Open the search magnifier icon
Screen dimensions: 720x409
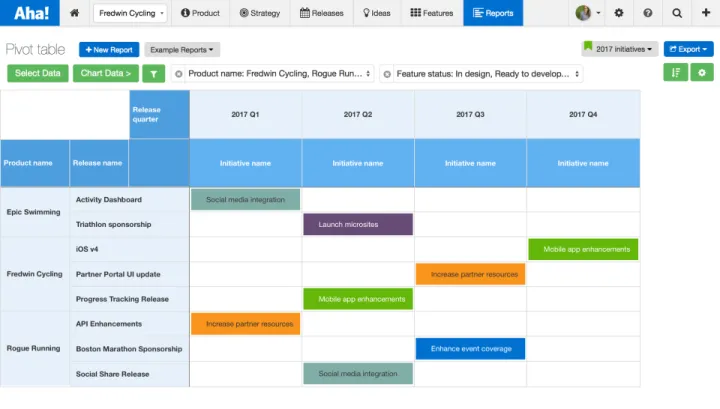coord(677,13)
